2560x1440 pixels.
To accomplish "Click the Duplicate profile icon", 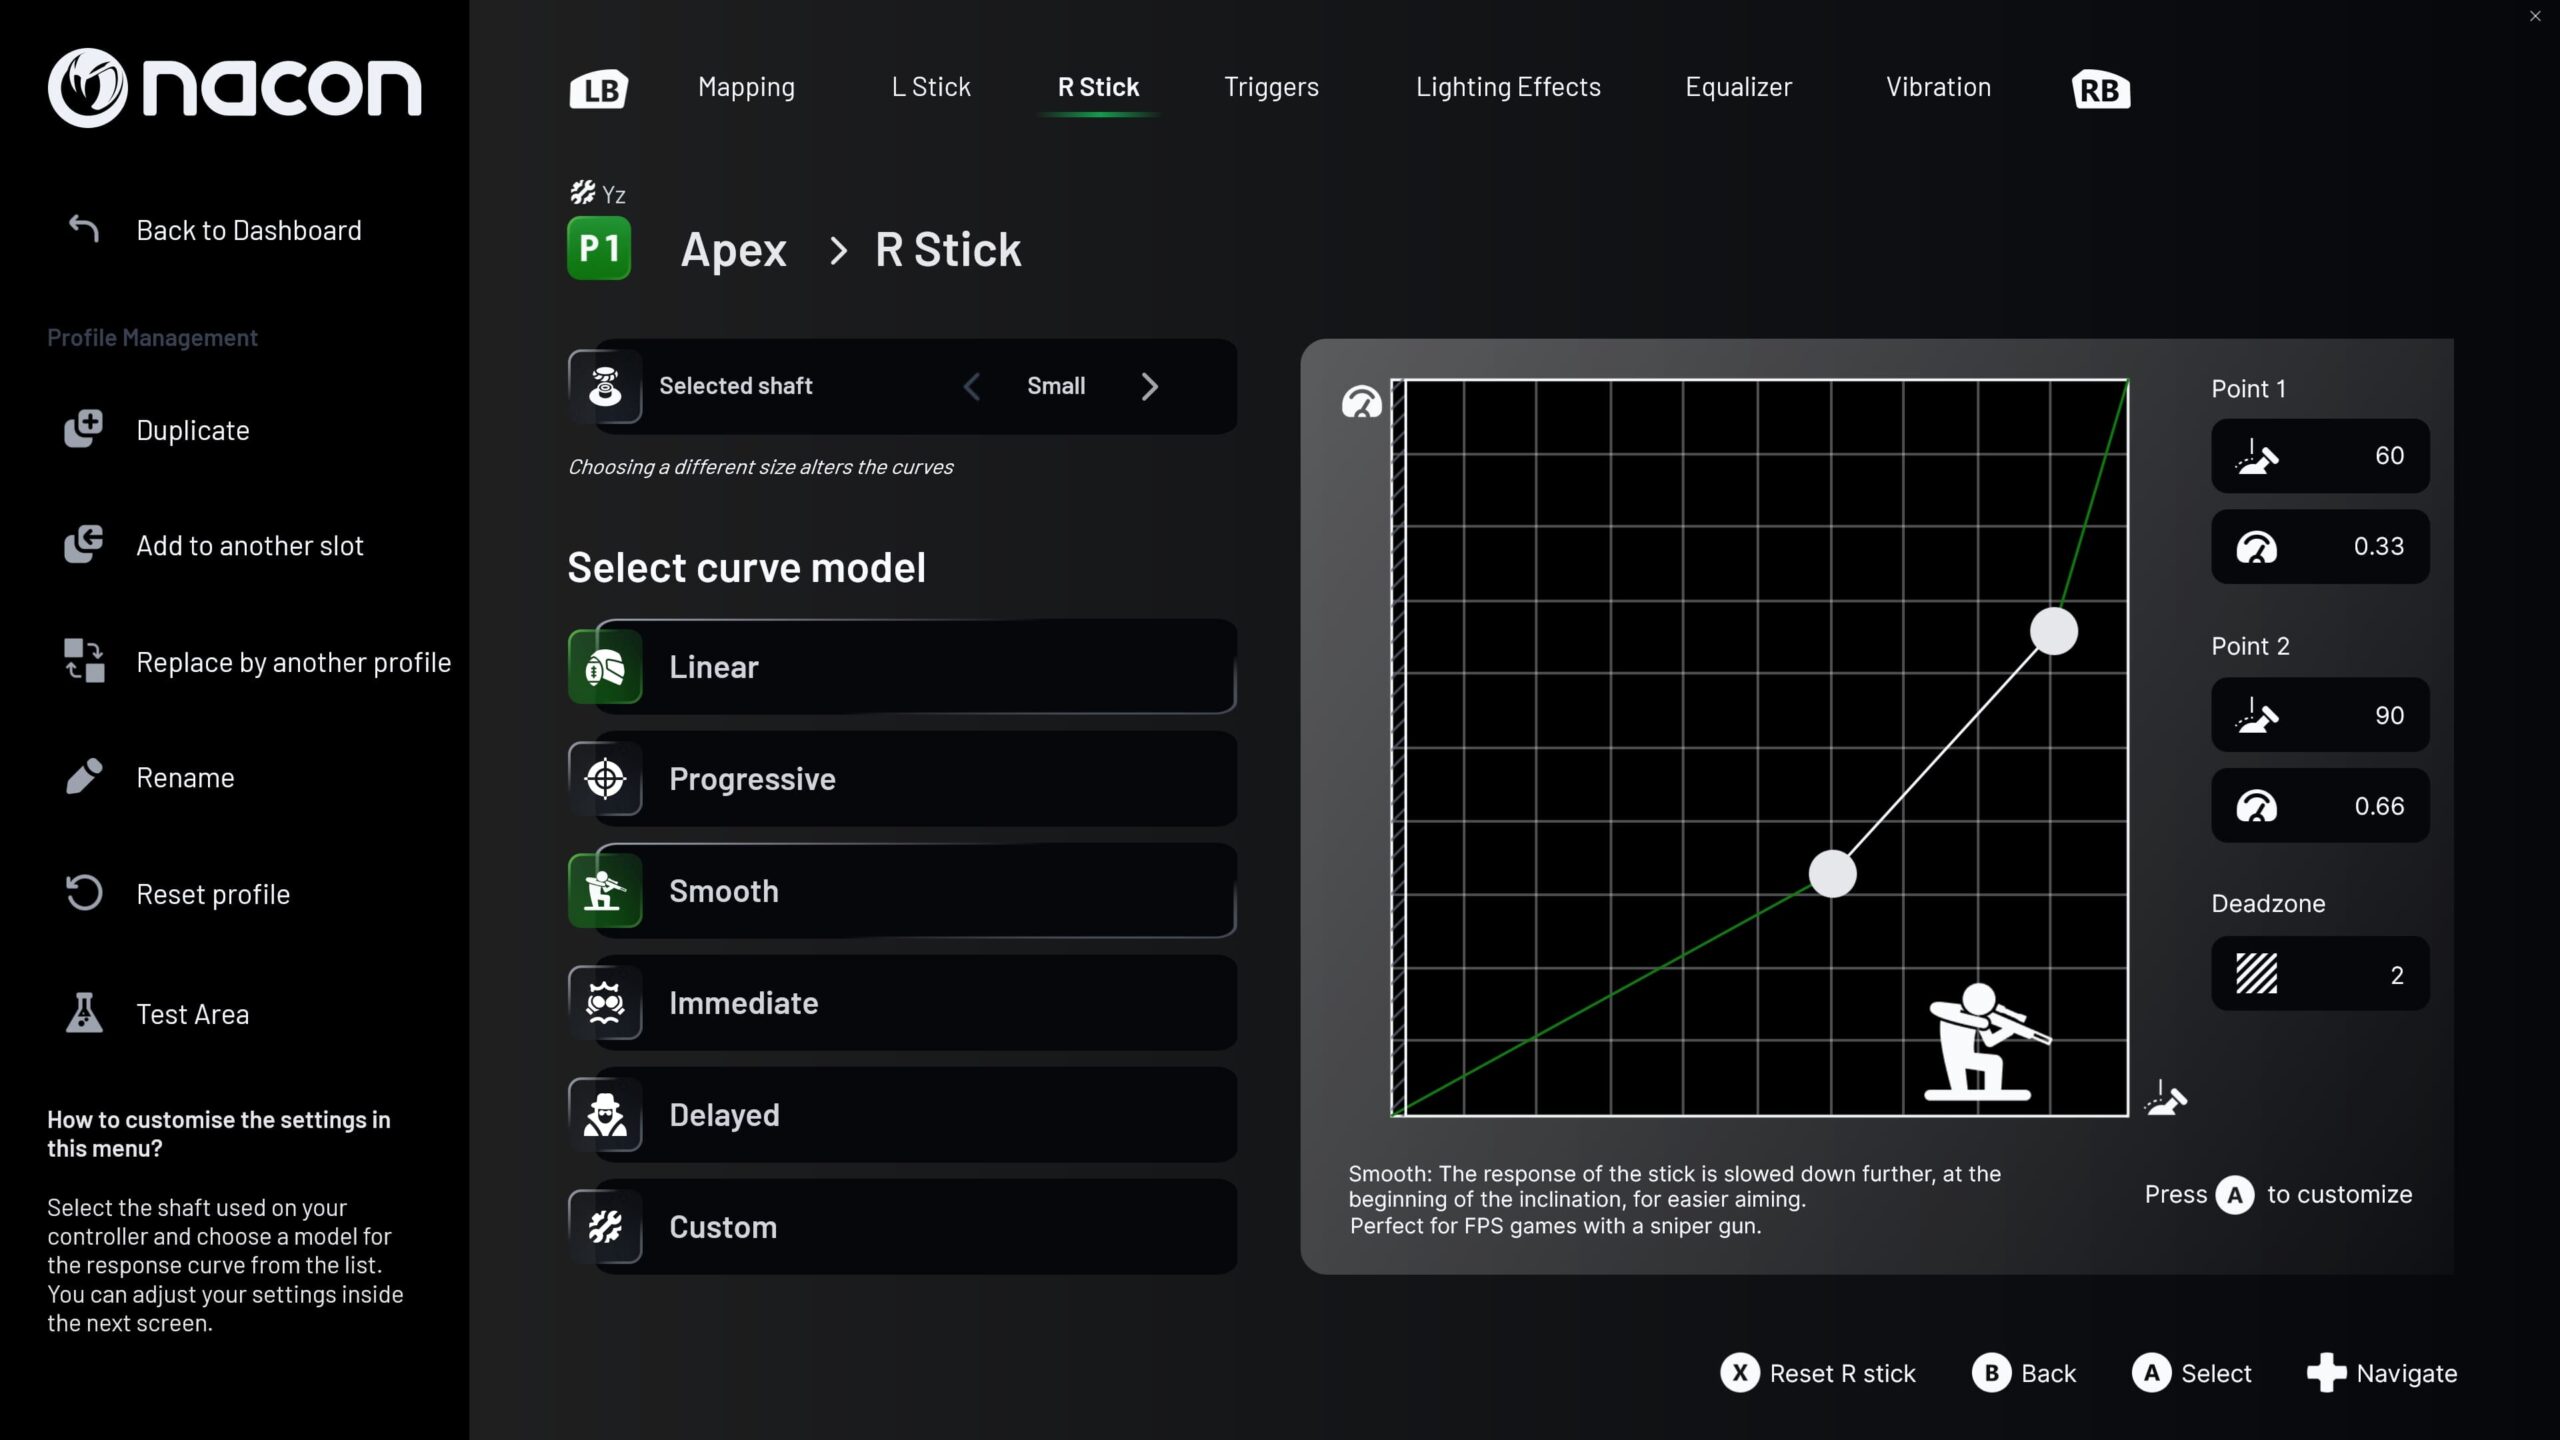I will point(84,429).
